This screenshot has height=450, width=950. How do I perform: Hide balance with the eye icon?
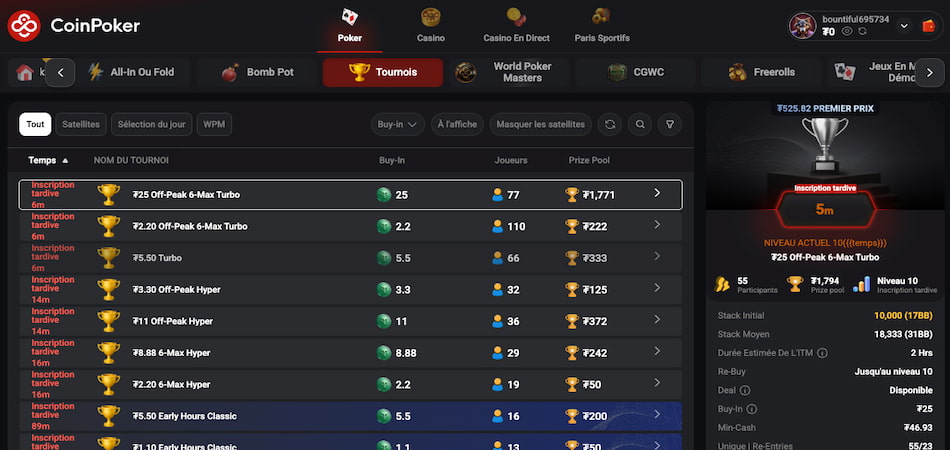click(846, 32)
